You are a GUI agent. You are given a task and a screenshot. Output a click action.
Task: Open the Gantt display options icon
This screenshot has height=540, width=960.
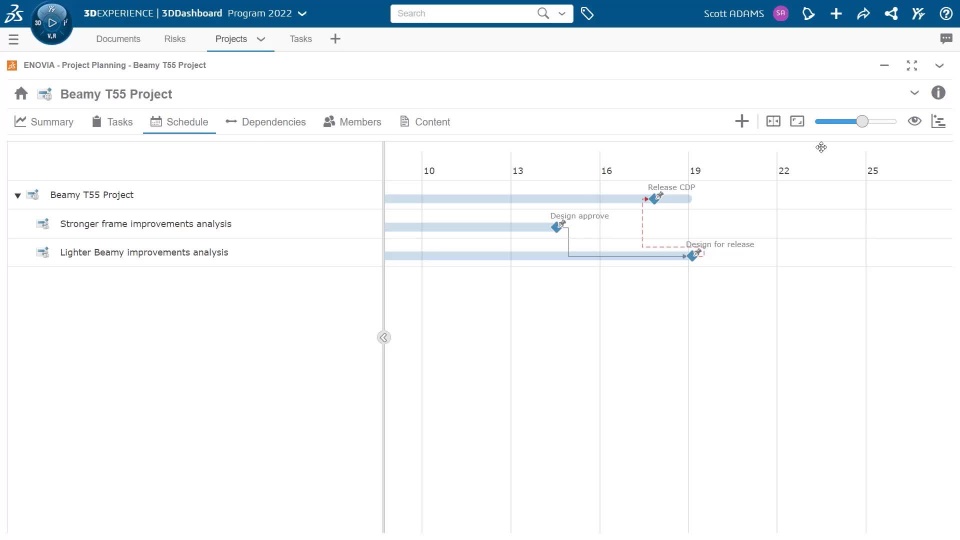coord(938,121)
